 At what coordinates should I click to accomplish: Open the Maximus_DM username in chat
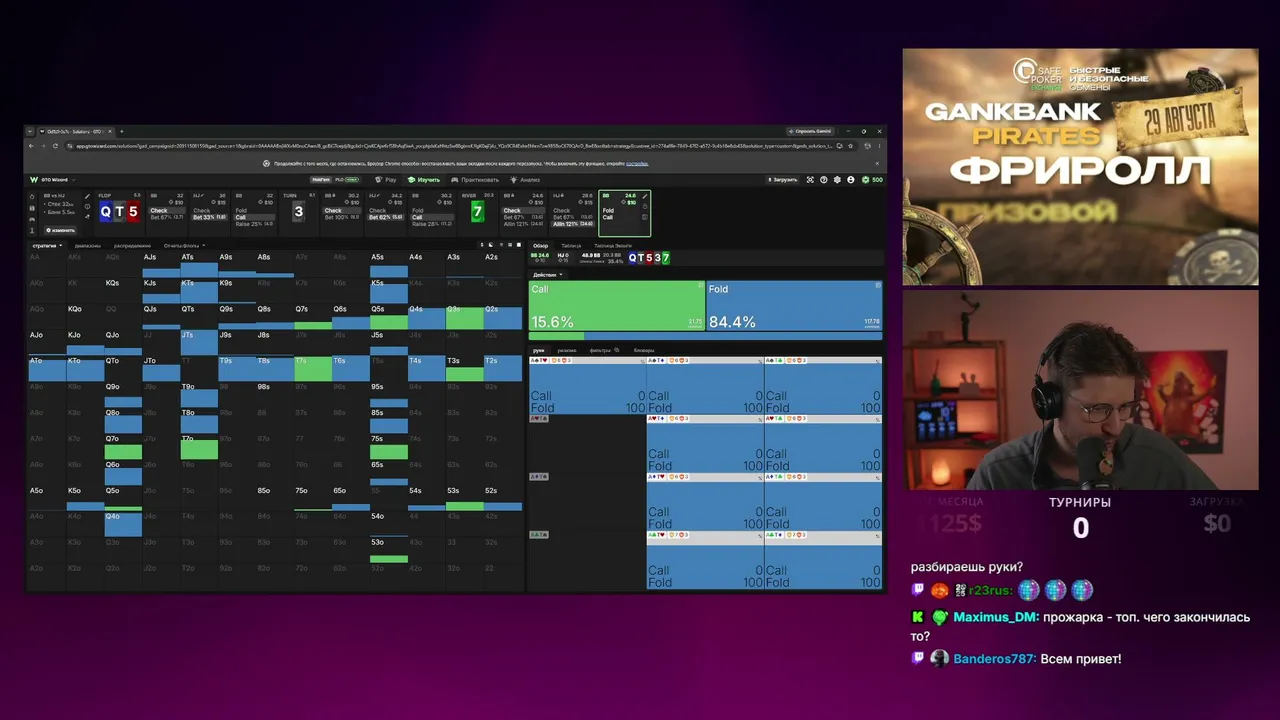996,617
